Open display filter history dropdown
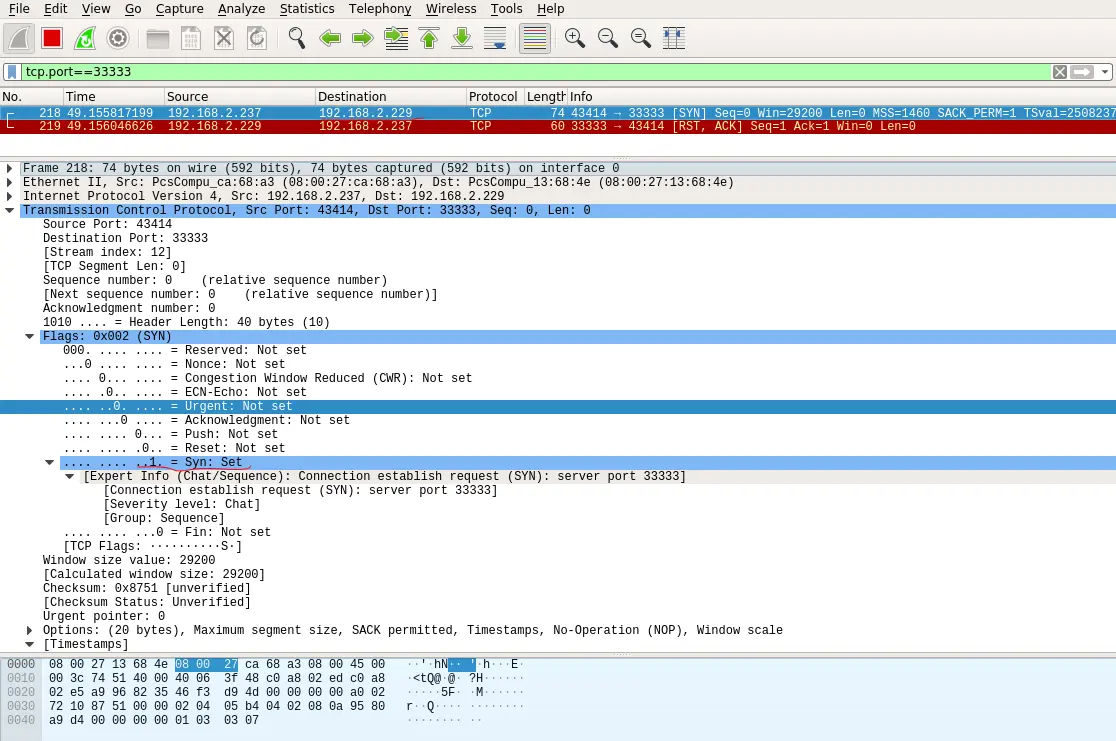This screenshot has height=741, width=1116. 1105,72
